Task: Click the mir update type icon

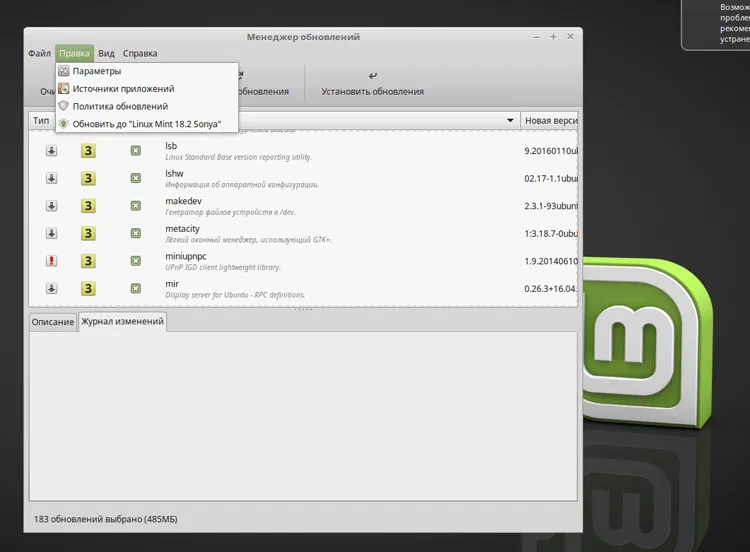Action: [x=51, y=288]
